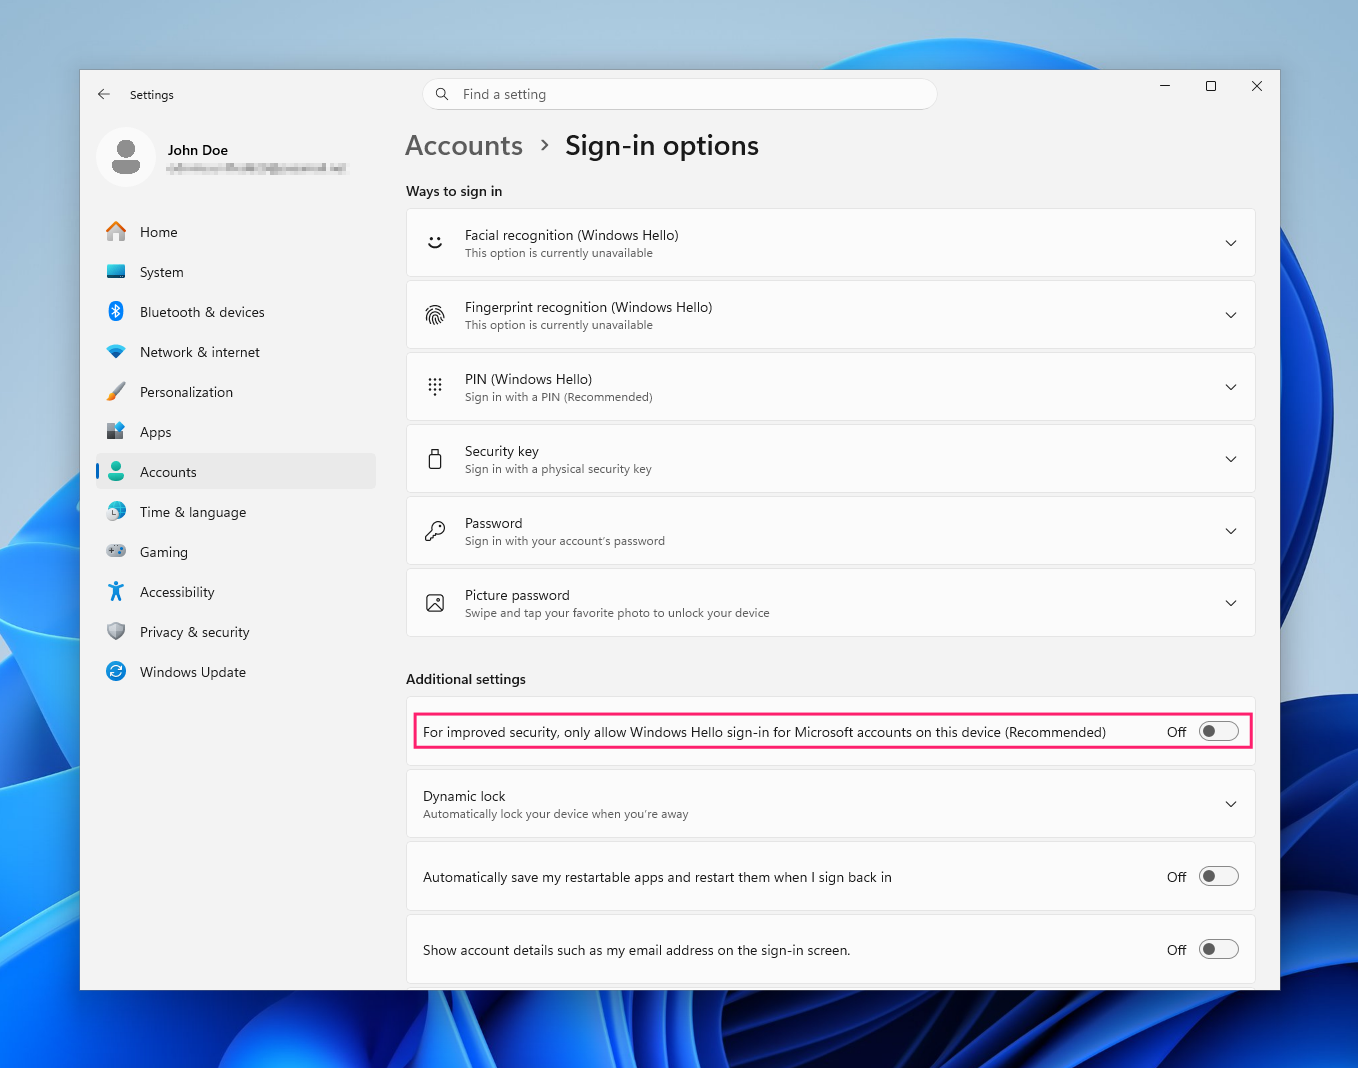Open Accessibility settings

[236, 592]
